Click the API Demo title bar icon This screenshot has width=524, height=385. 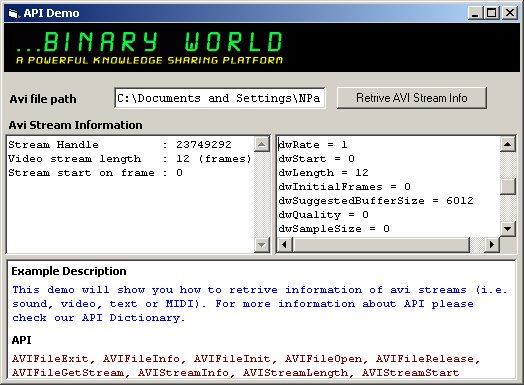[13, 13]
